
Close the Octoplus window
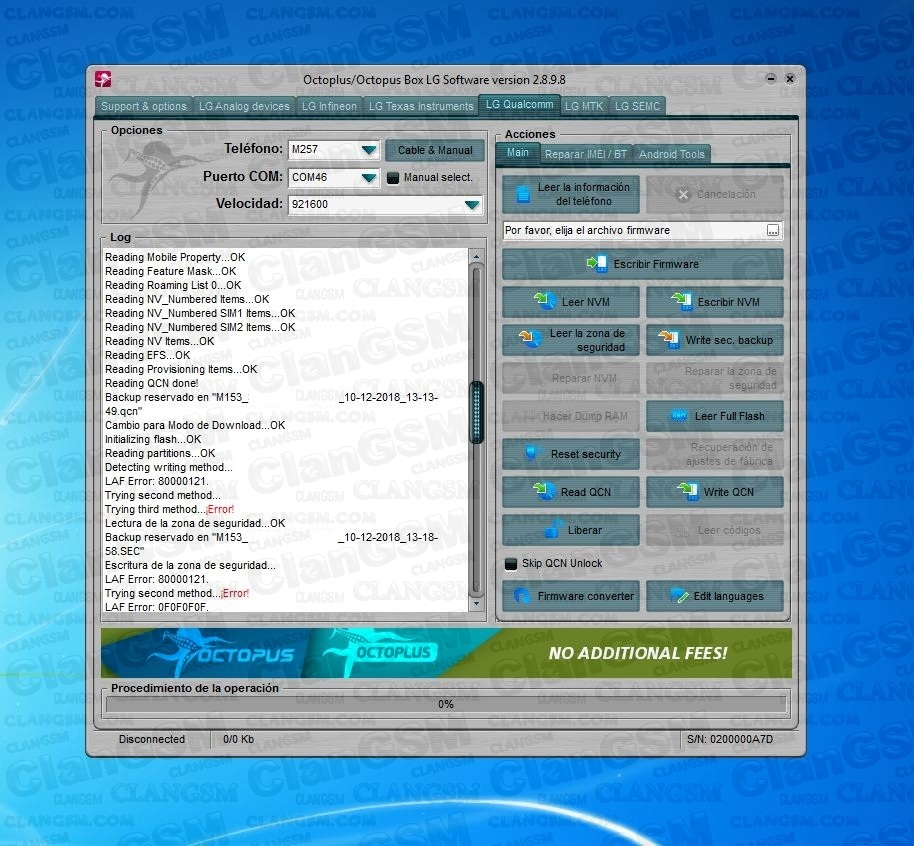click(790, 78)
